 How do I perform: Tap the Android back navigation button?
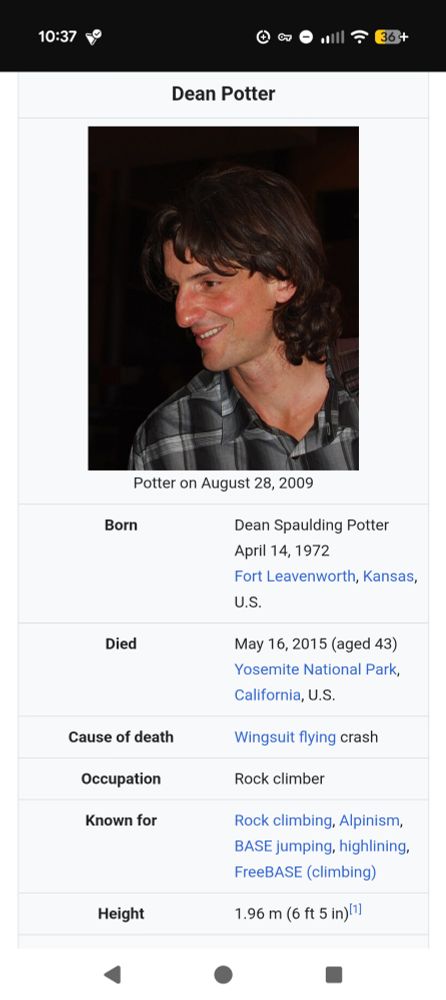[112, 974]
